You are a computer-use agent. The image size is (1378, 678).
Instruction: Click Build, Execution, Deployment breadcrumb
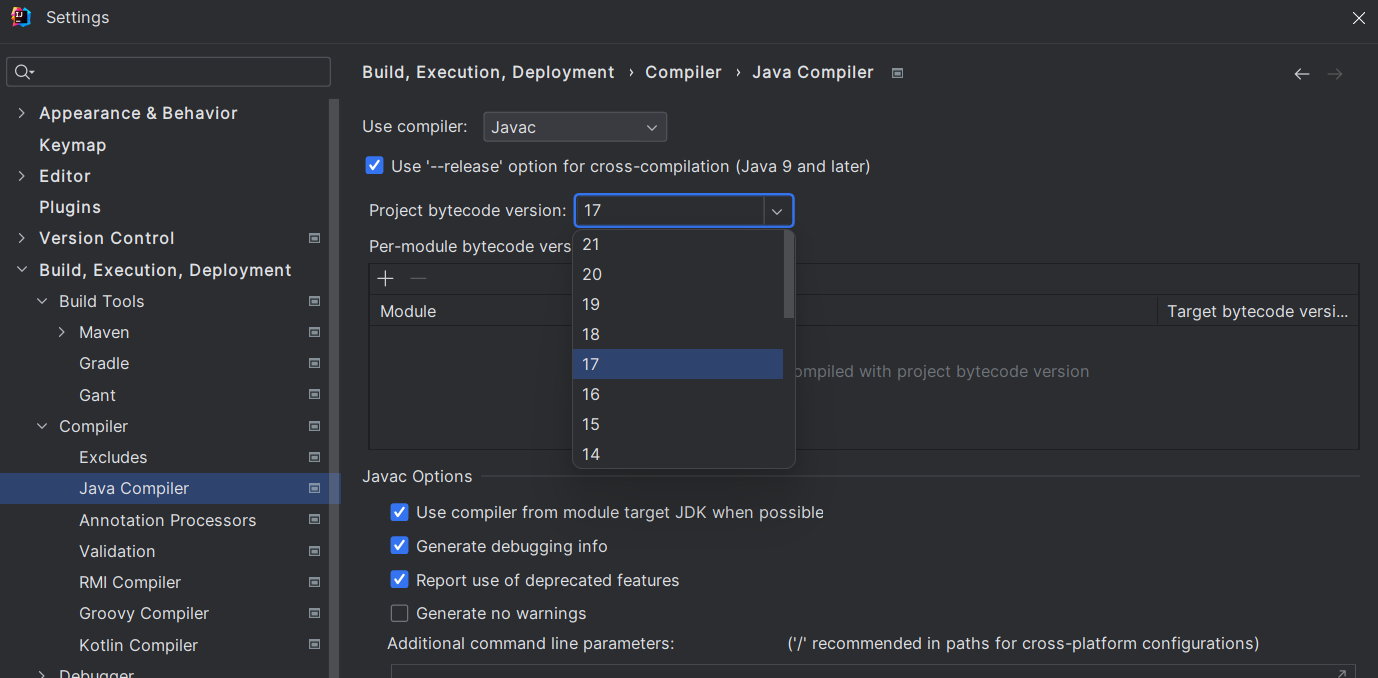point(488,72)
